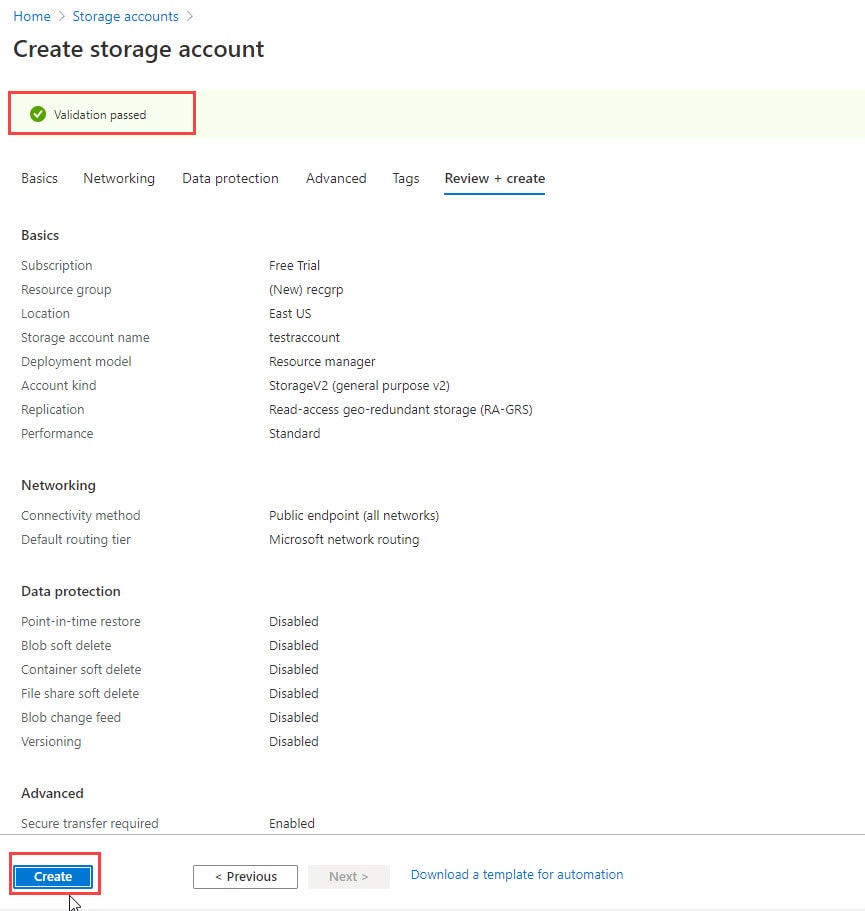Switch to the Basics tab
865x911 pixels.
click(39, 178)
